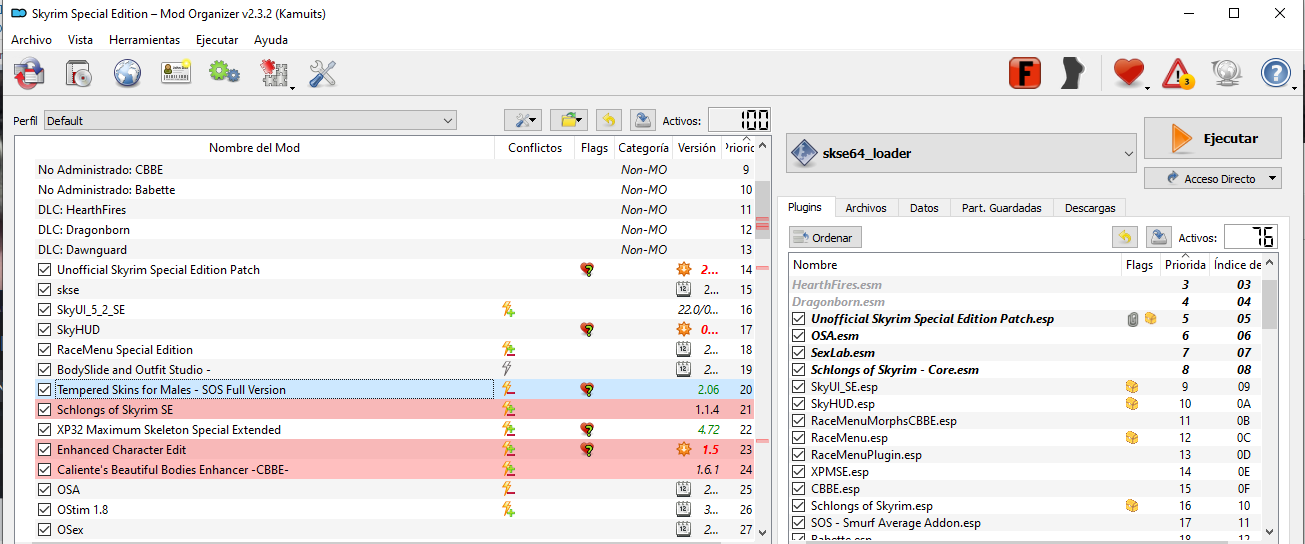Sort plugins by Nombre column header
The image size is (1305, 544).
coord(955,265)
